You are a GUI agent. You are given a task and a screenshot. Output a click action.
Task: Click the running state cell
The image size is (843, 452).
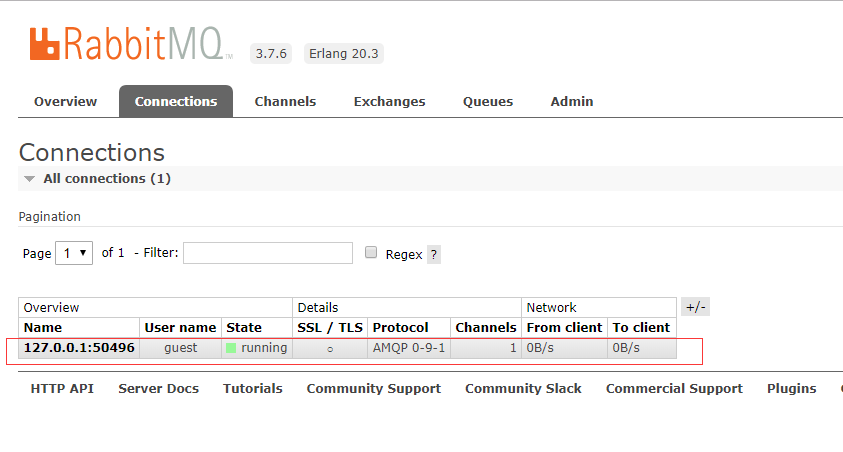(257, 348)
